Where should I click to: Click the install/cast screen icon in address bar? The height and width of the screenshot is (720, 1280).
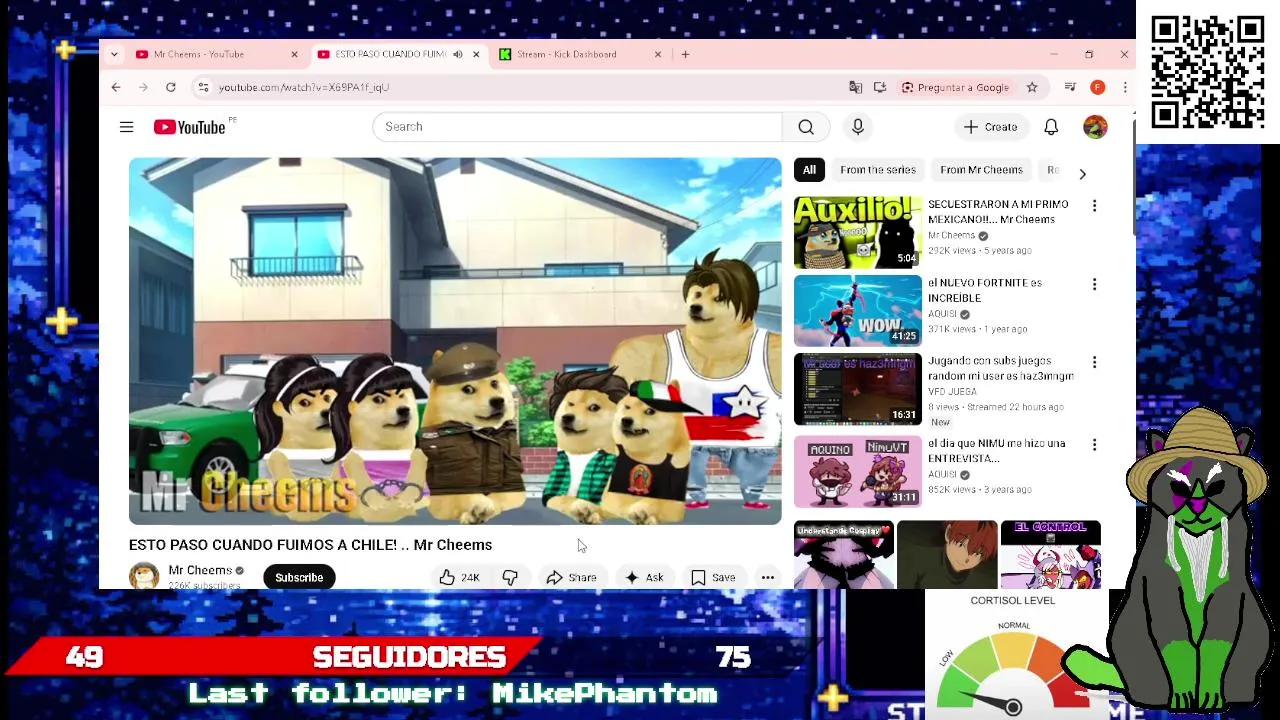click(x=880, y=87)
